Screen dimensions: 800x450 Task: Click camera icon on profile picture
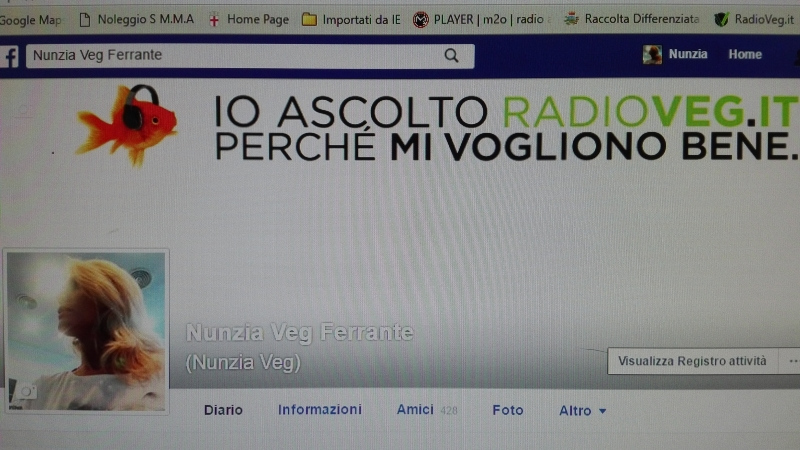coord(26,392)
